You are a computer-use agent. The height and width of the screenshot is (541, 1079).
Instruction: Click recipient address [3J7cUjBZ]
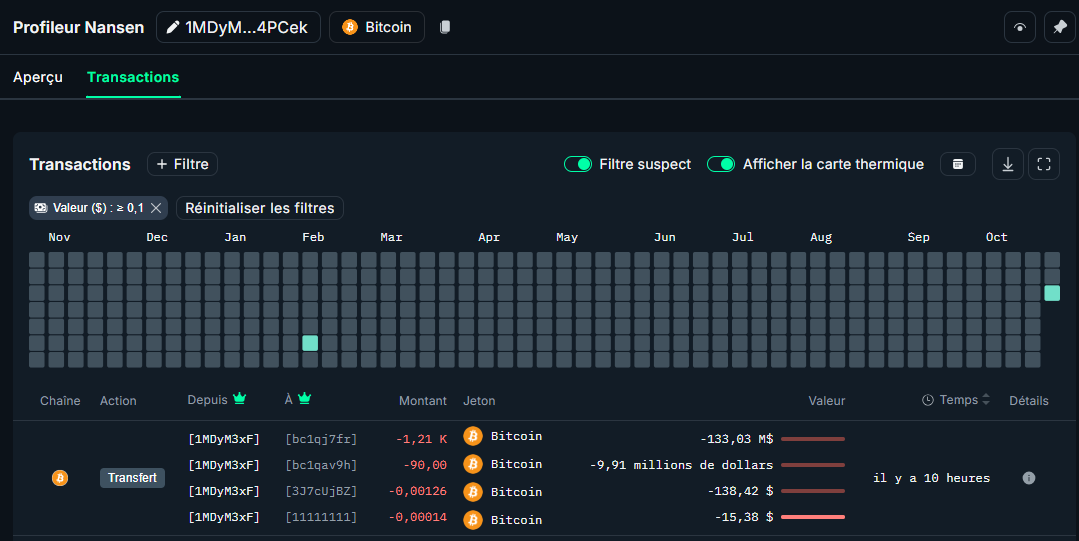321,491
